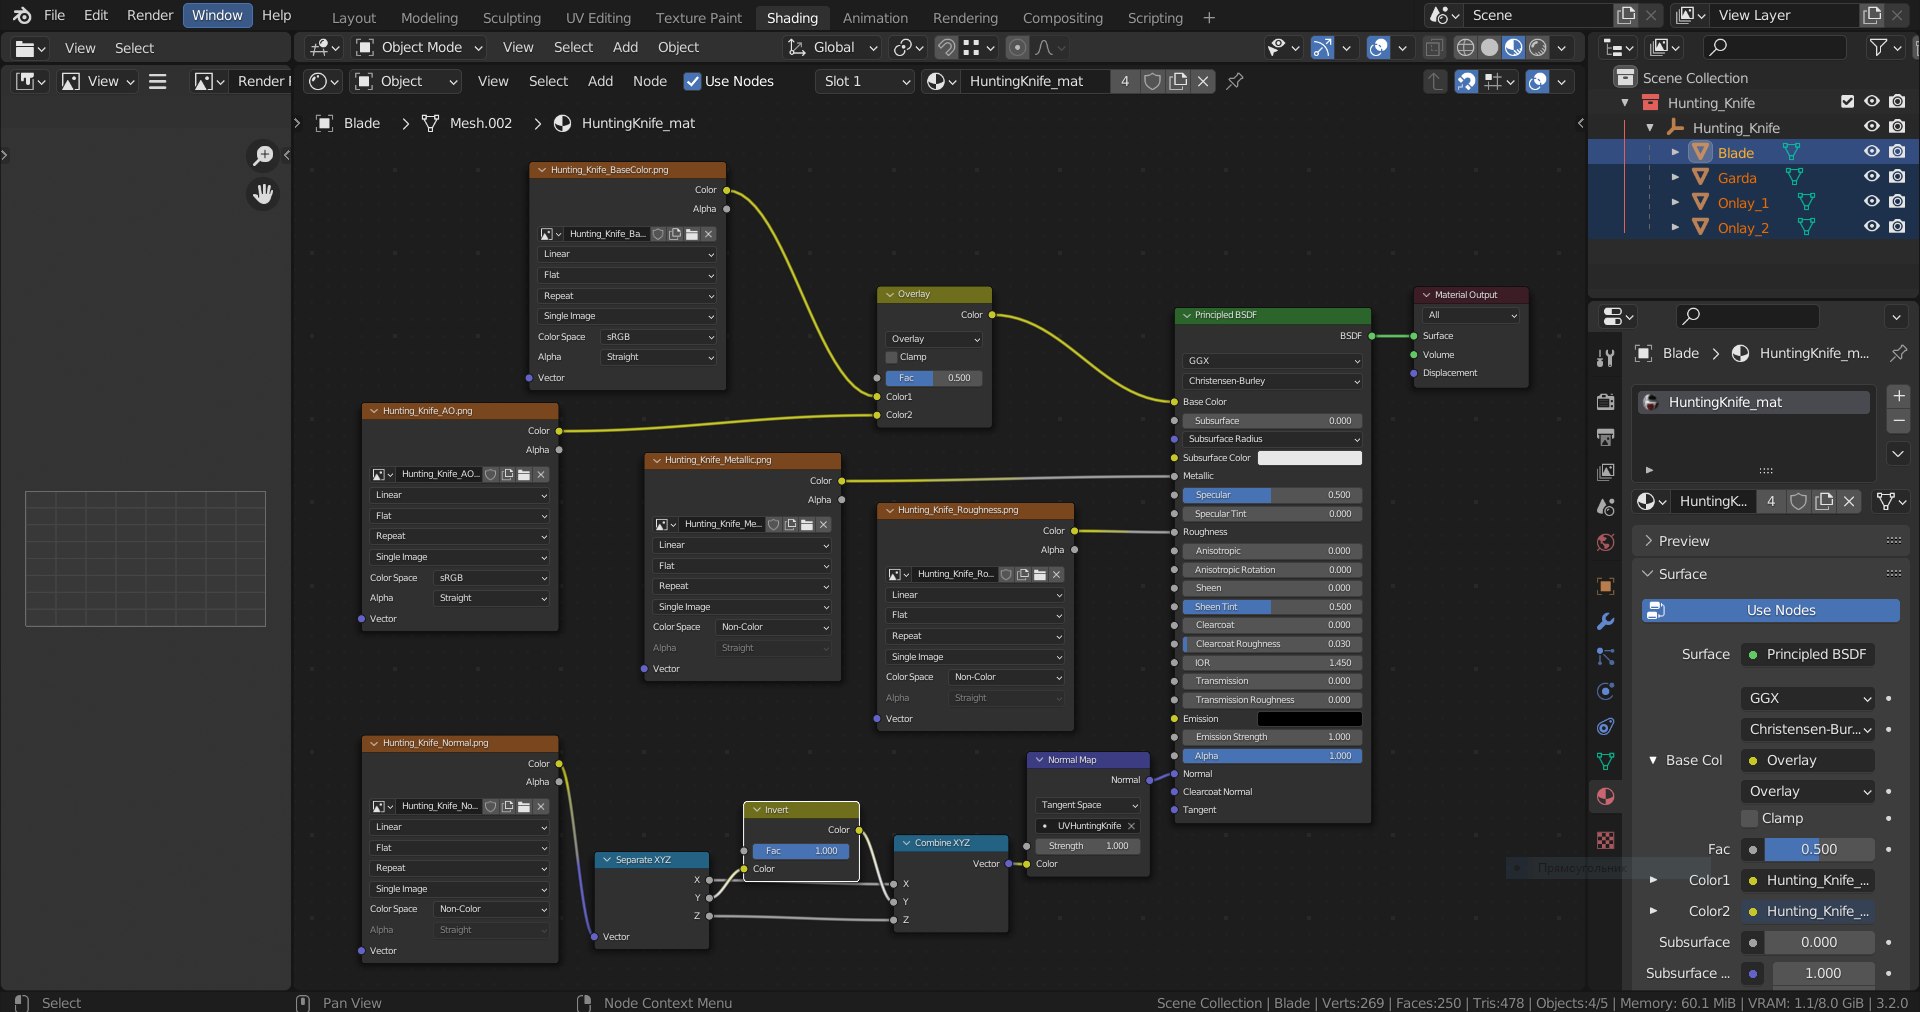Toggle snapping magnet in 3D viewport header
Viewport: 1920px width, 1012px height.
(946, 47)
